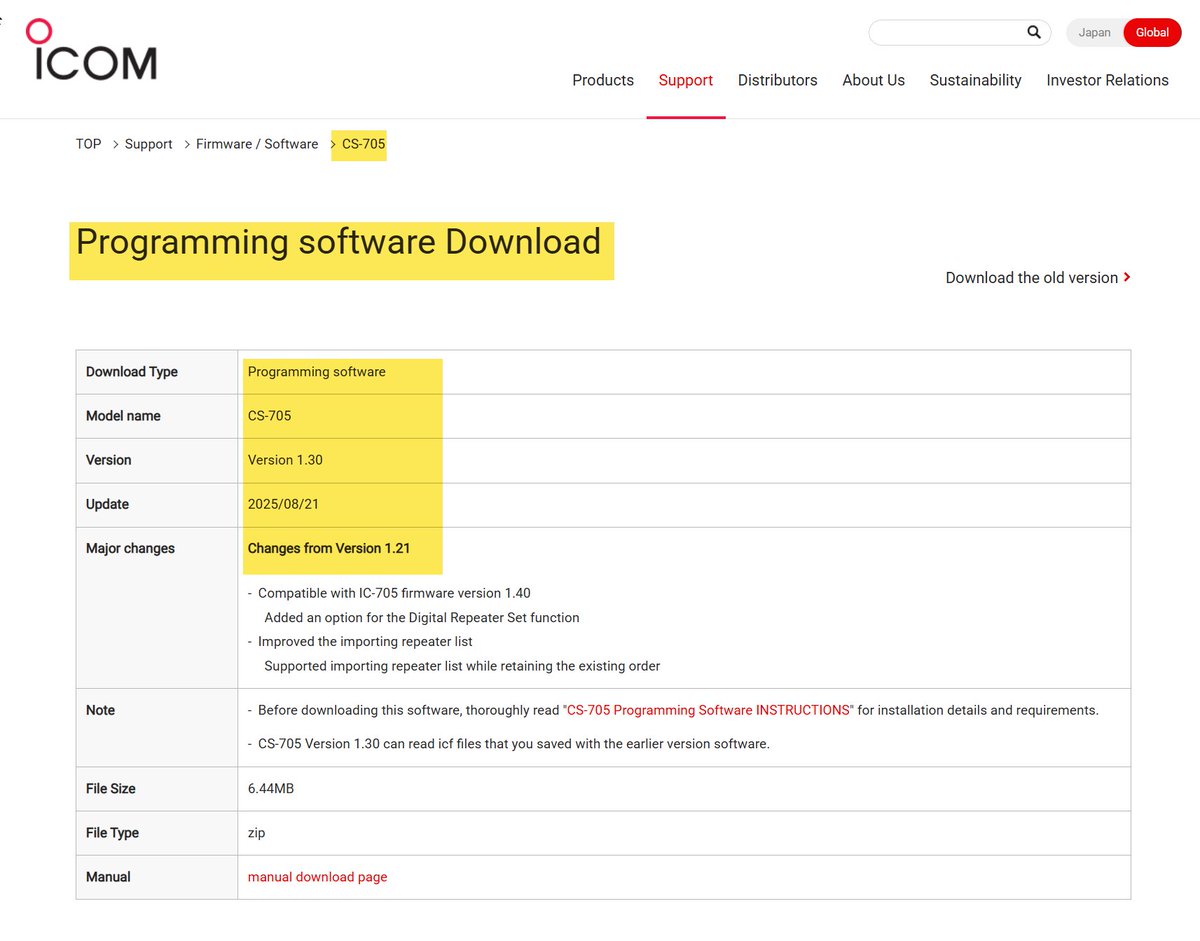Open the Products menu

[x=603, y=80]
